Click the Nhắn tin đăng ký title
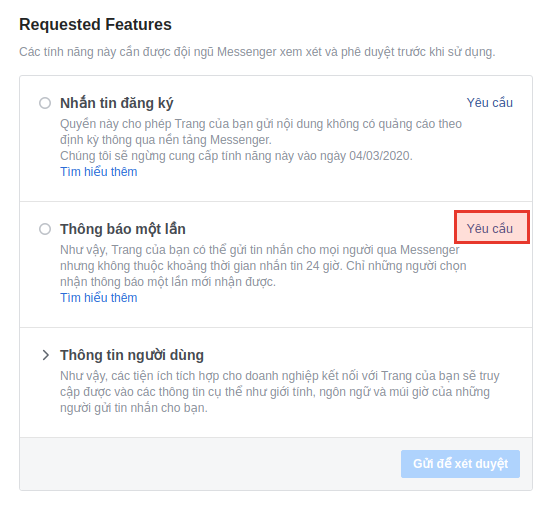 click(117, 103)
